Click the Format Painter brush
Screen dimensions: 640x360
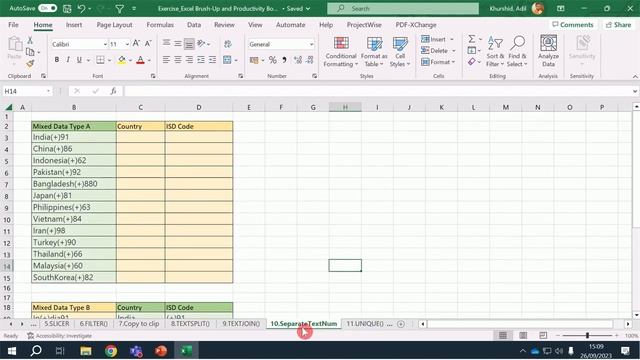pos(30,63)
